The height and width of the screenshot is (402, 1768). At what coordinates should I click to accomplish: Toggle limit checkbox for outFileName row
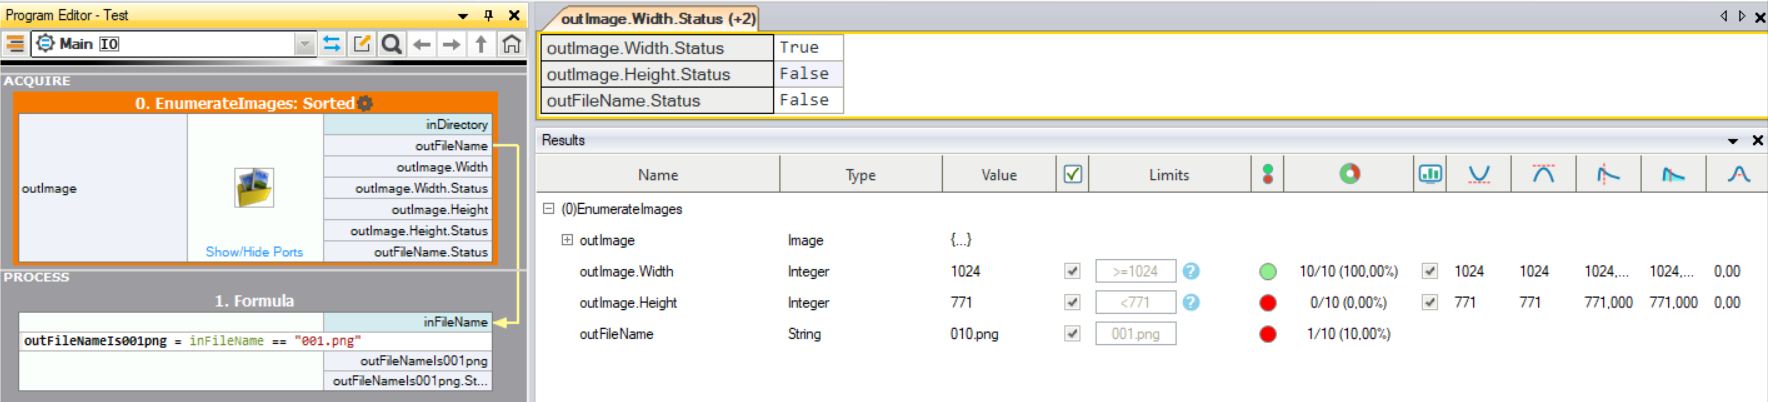(x=1072, y=334)
